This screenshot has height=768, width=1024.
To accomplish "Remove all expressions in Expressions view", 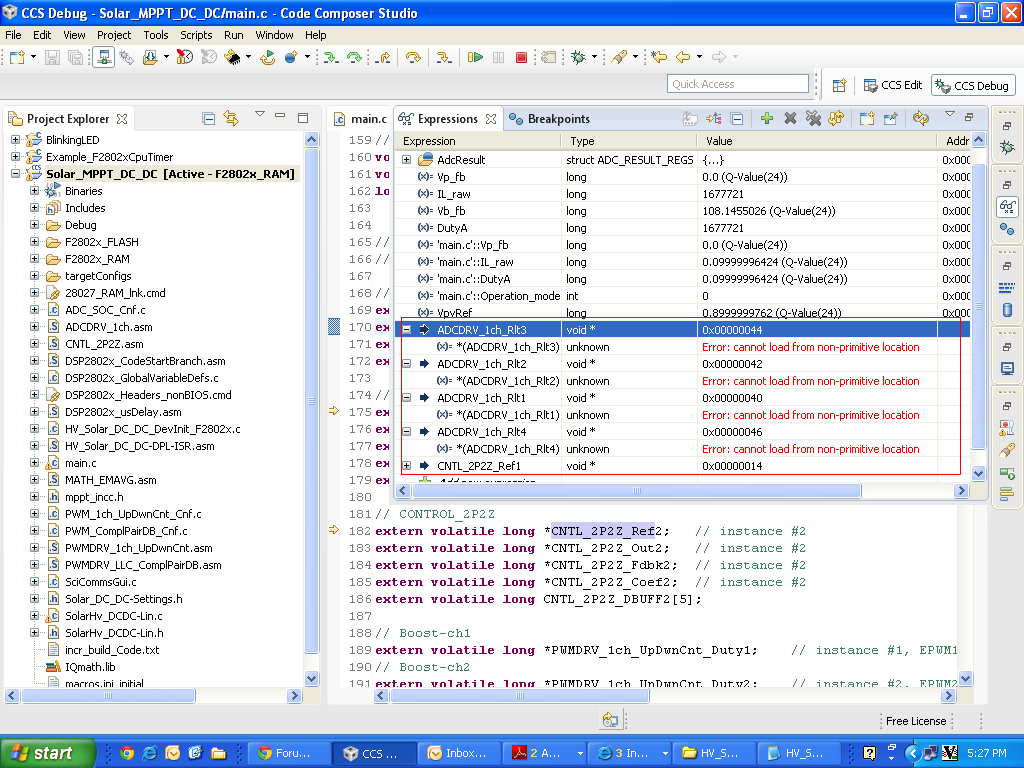I will coord(813,118).
